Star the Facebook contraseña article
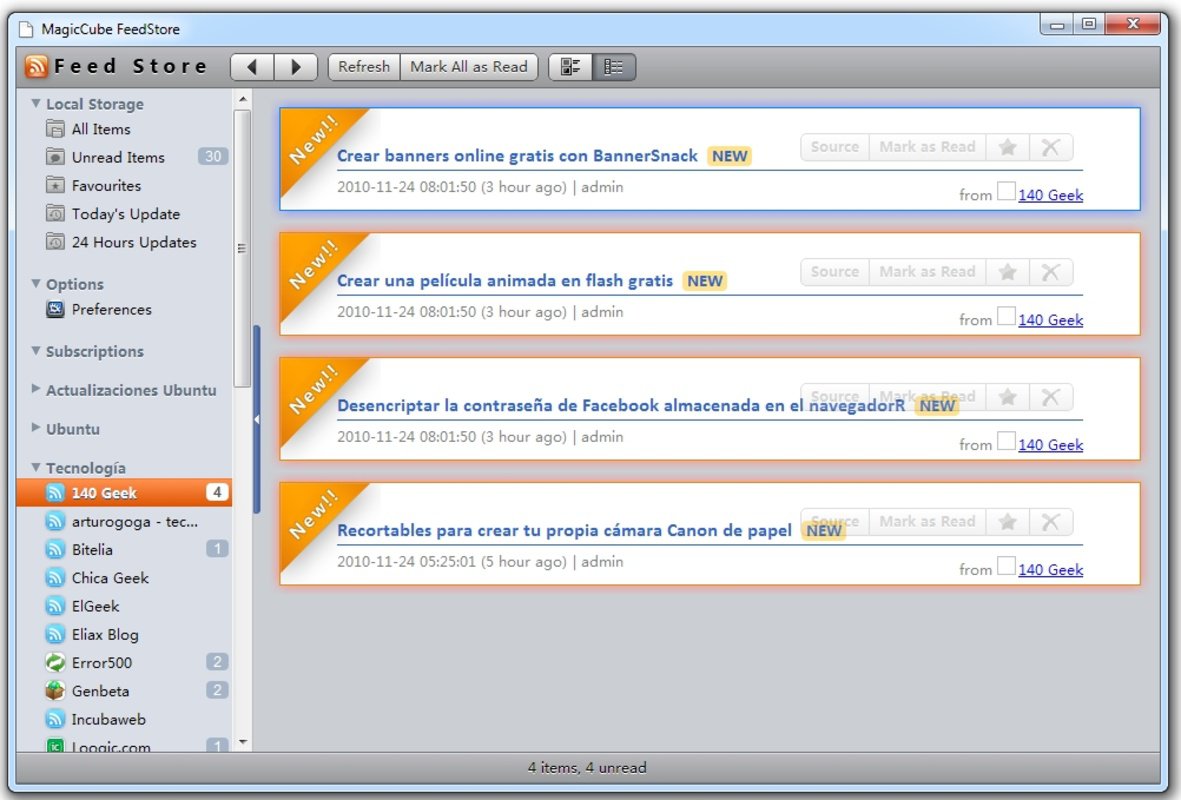This screenshot has height=800, width=1181. coord(1008,397)
